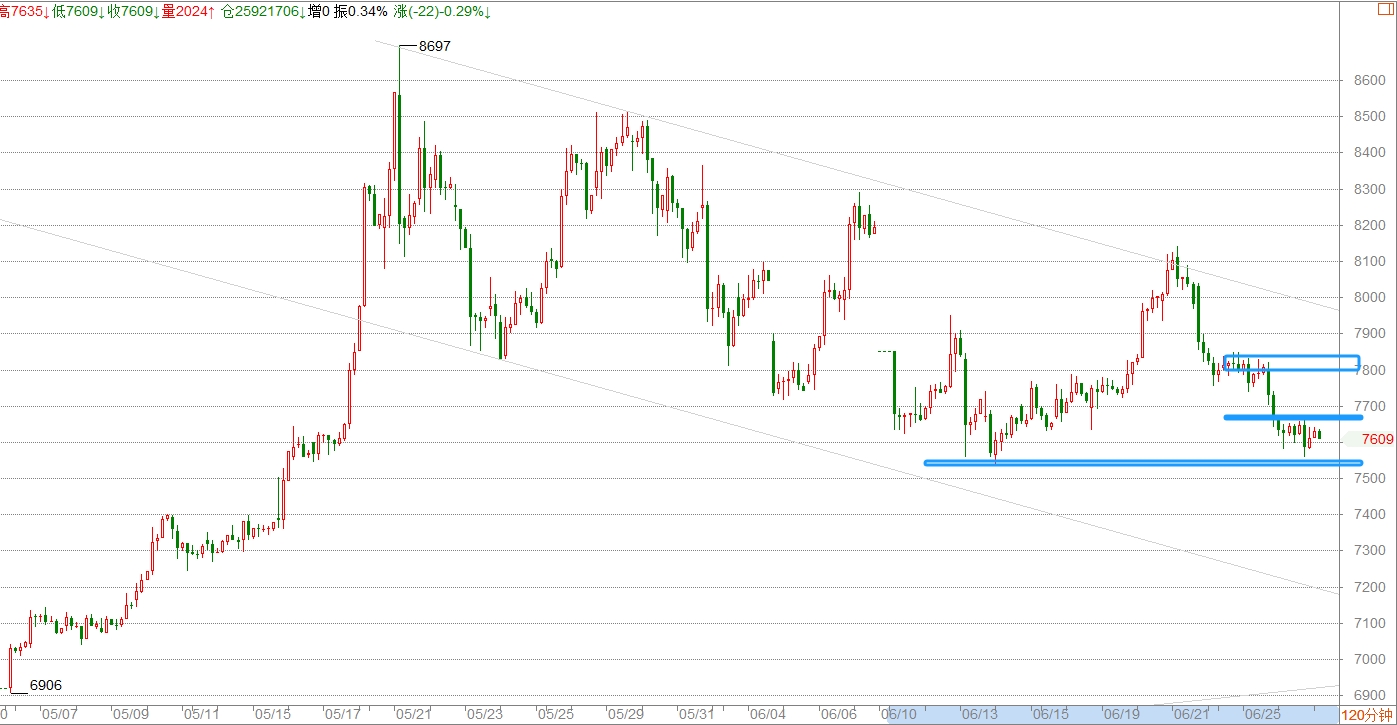Screen dimensions: 1397x725
Task: Click the 05/21 date on time axis
Action: [x=413, y=715]
